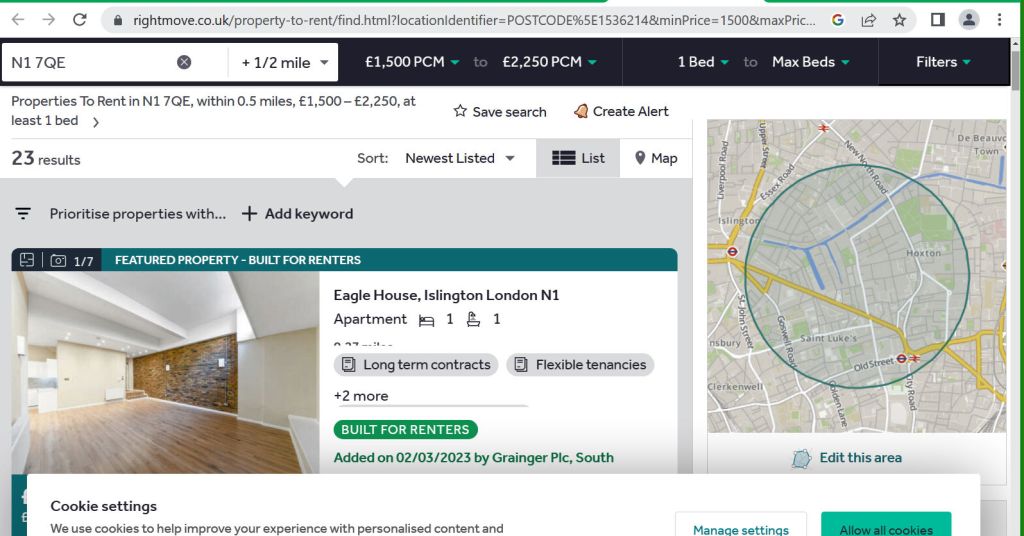The image size is (1024, 536).
Task: Open the search radius +1/2 mile dropdown
Action: pos(285,62)
